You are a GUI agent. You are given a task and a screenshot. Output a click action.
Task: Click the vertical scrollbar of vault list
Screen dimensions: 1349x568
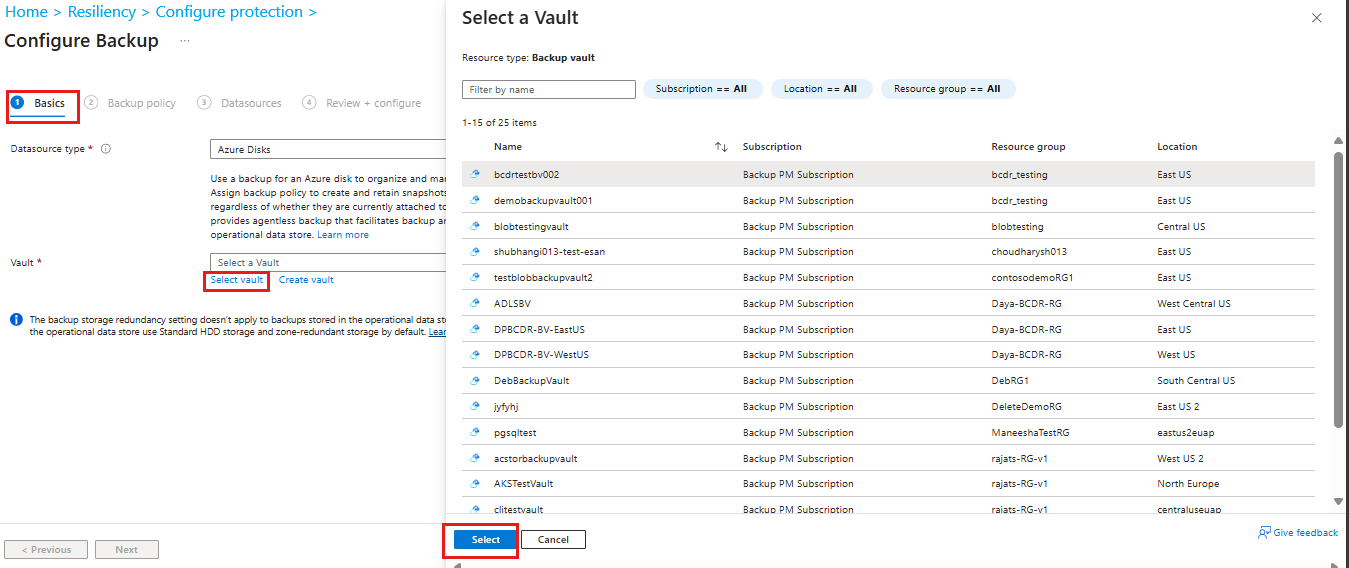tap(1339, 290)
